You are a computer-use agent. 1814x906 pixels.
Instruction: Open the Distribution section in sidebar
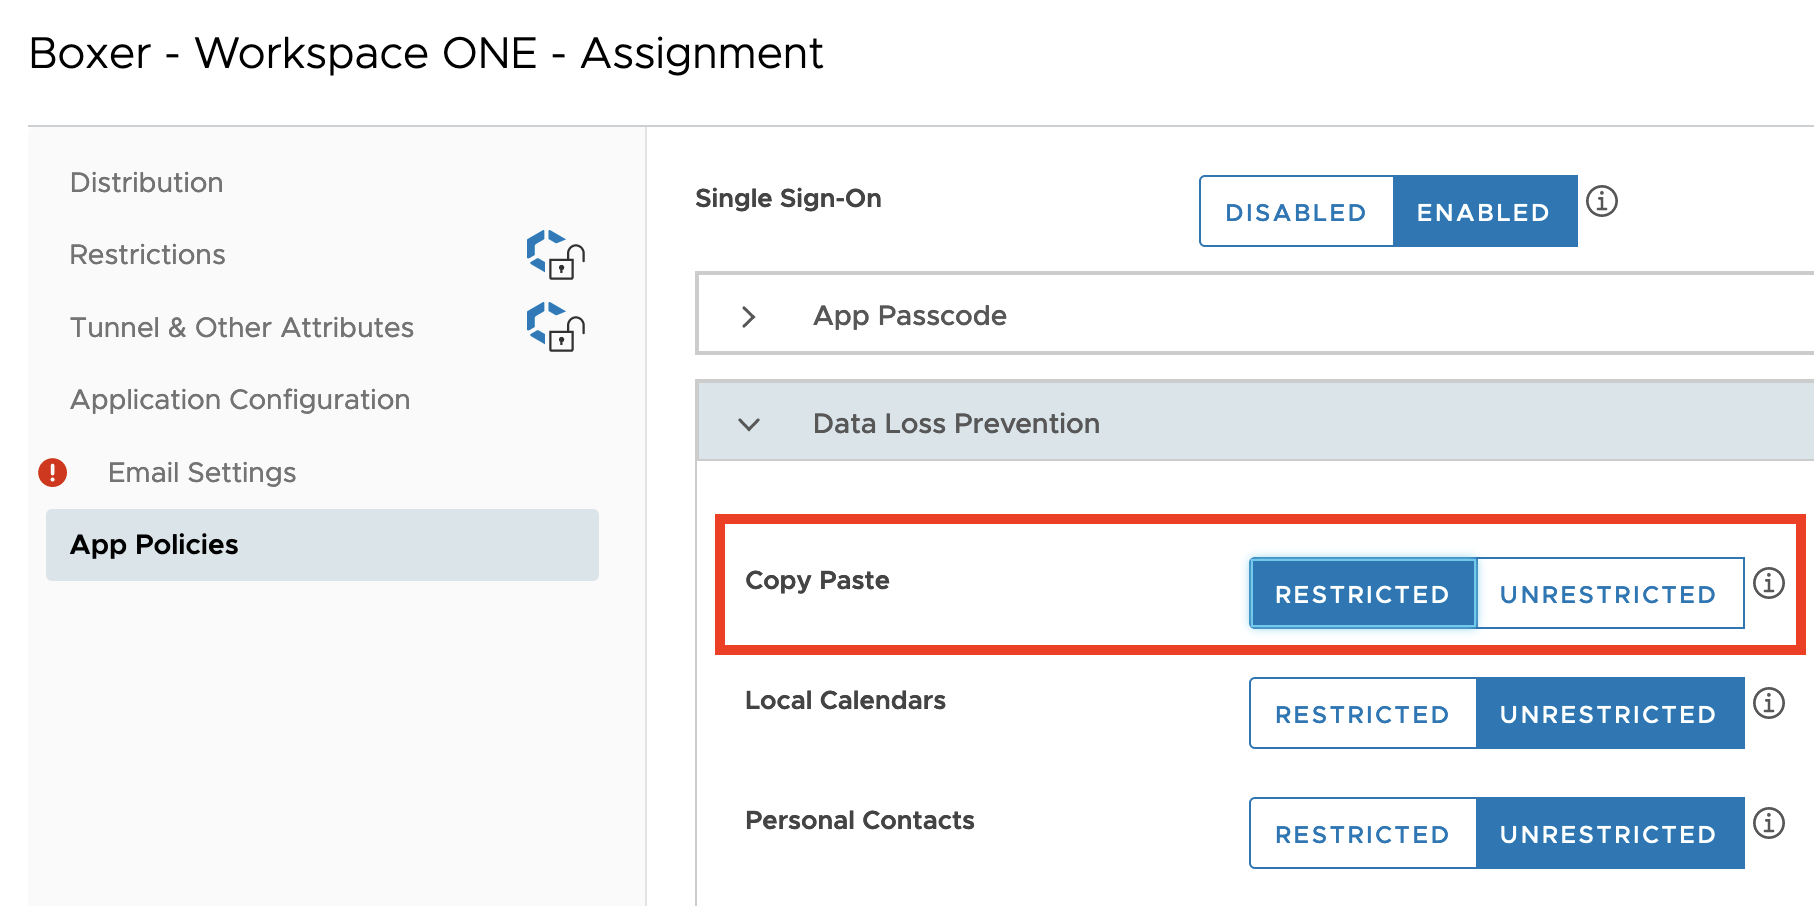[146, 182]
